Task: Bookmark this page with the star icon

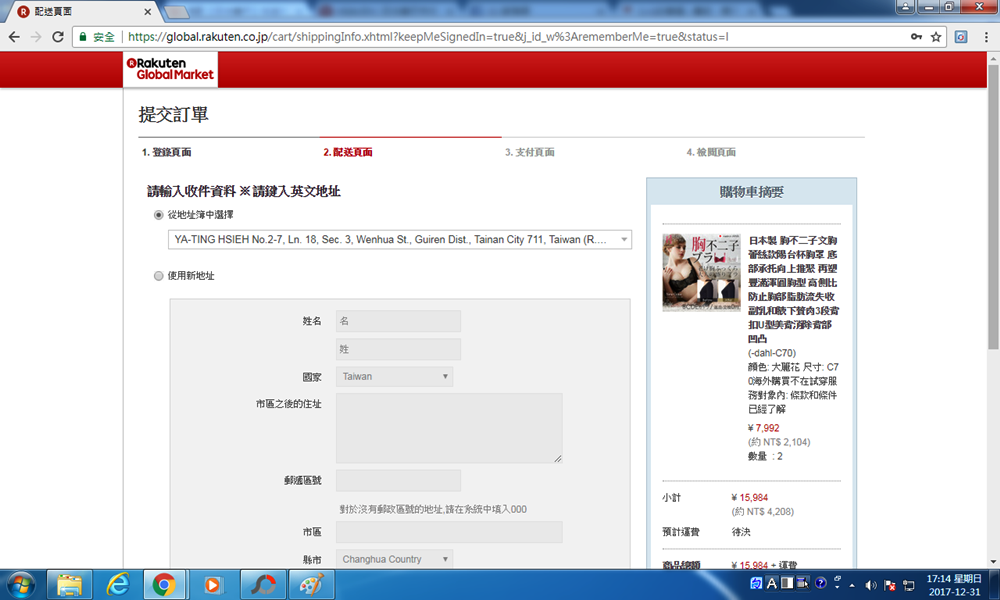Action: coord(936,37)
